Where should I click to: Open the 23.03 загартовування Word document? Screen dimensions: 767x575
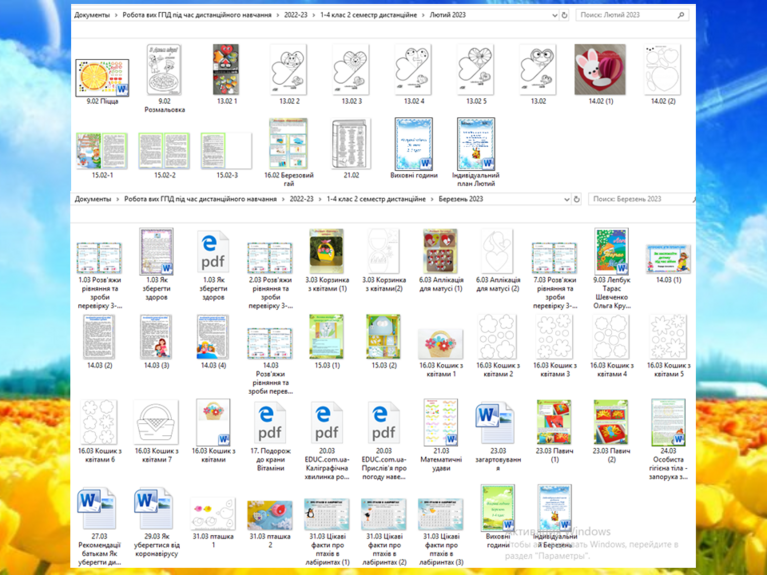pos(495,423)
